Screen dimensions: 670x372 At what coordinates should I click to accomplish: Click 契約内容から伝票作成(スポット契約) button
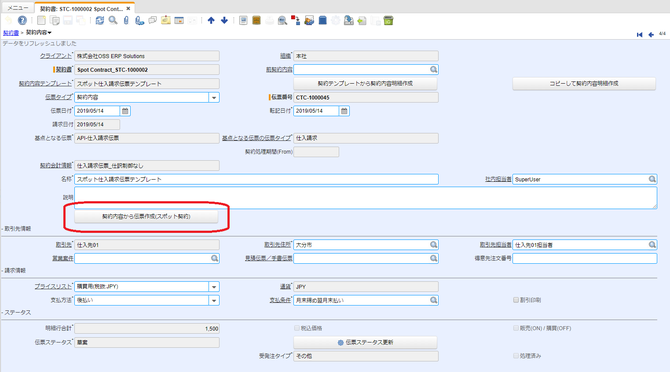tap(146, 217)
